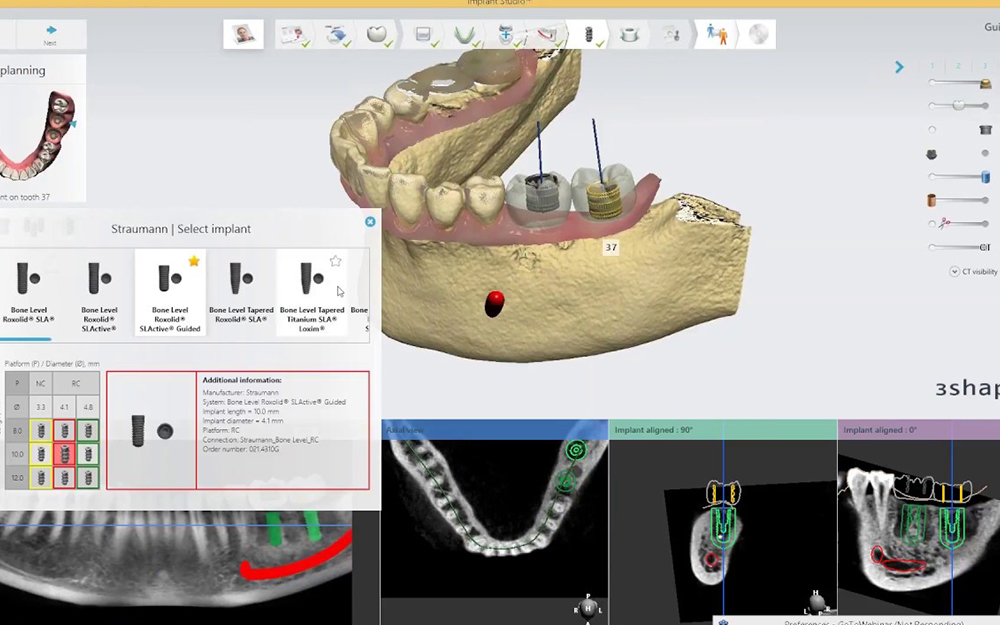Choose selected RC 4.1 length 10.0 implant
The width and height of the screenshot is (1000, 625).
pos(64,454)
